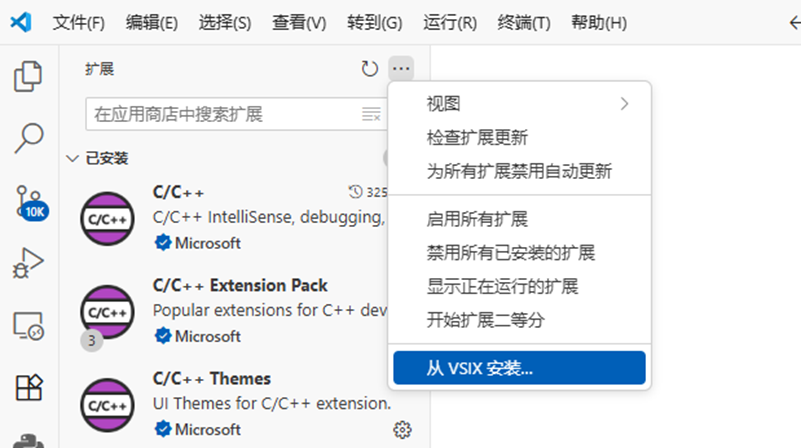This screenshot has height=448, width=801.
Task: Click the extensions more actions ellipsis
Action: point(401,69)
